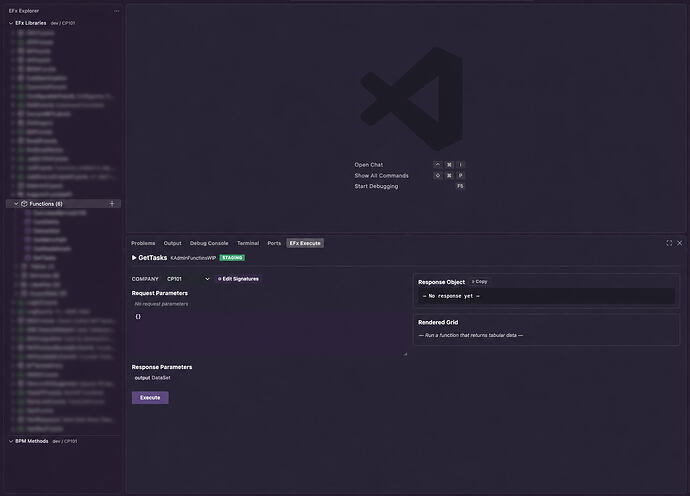Collapse the BPM Methods section
The width and height of the screenshot is (690, 496).
[11, 441]
